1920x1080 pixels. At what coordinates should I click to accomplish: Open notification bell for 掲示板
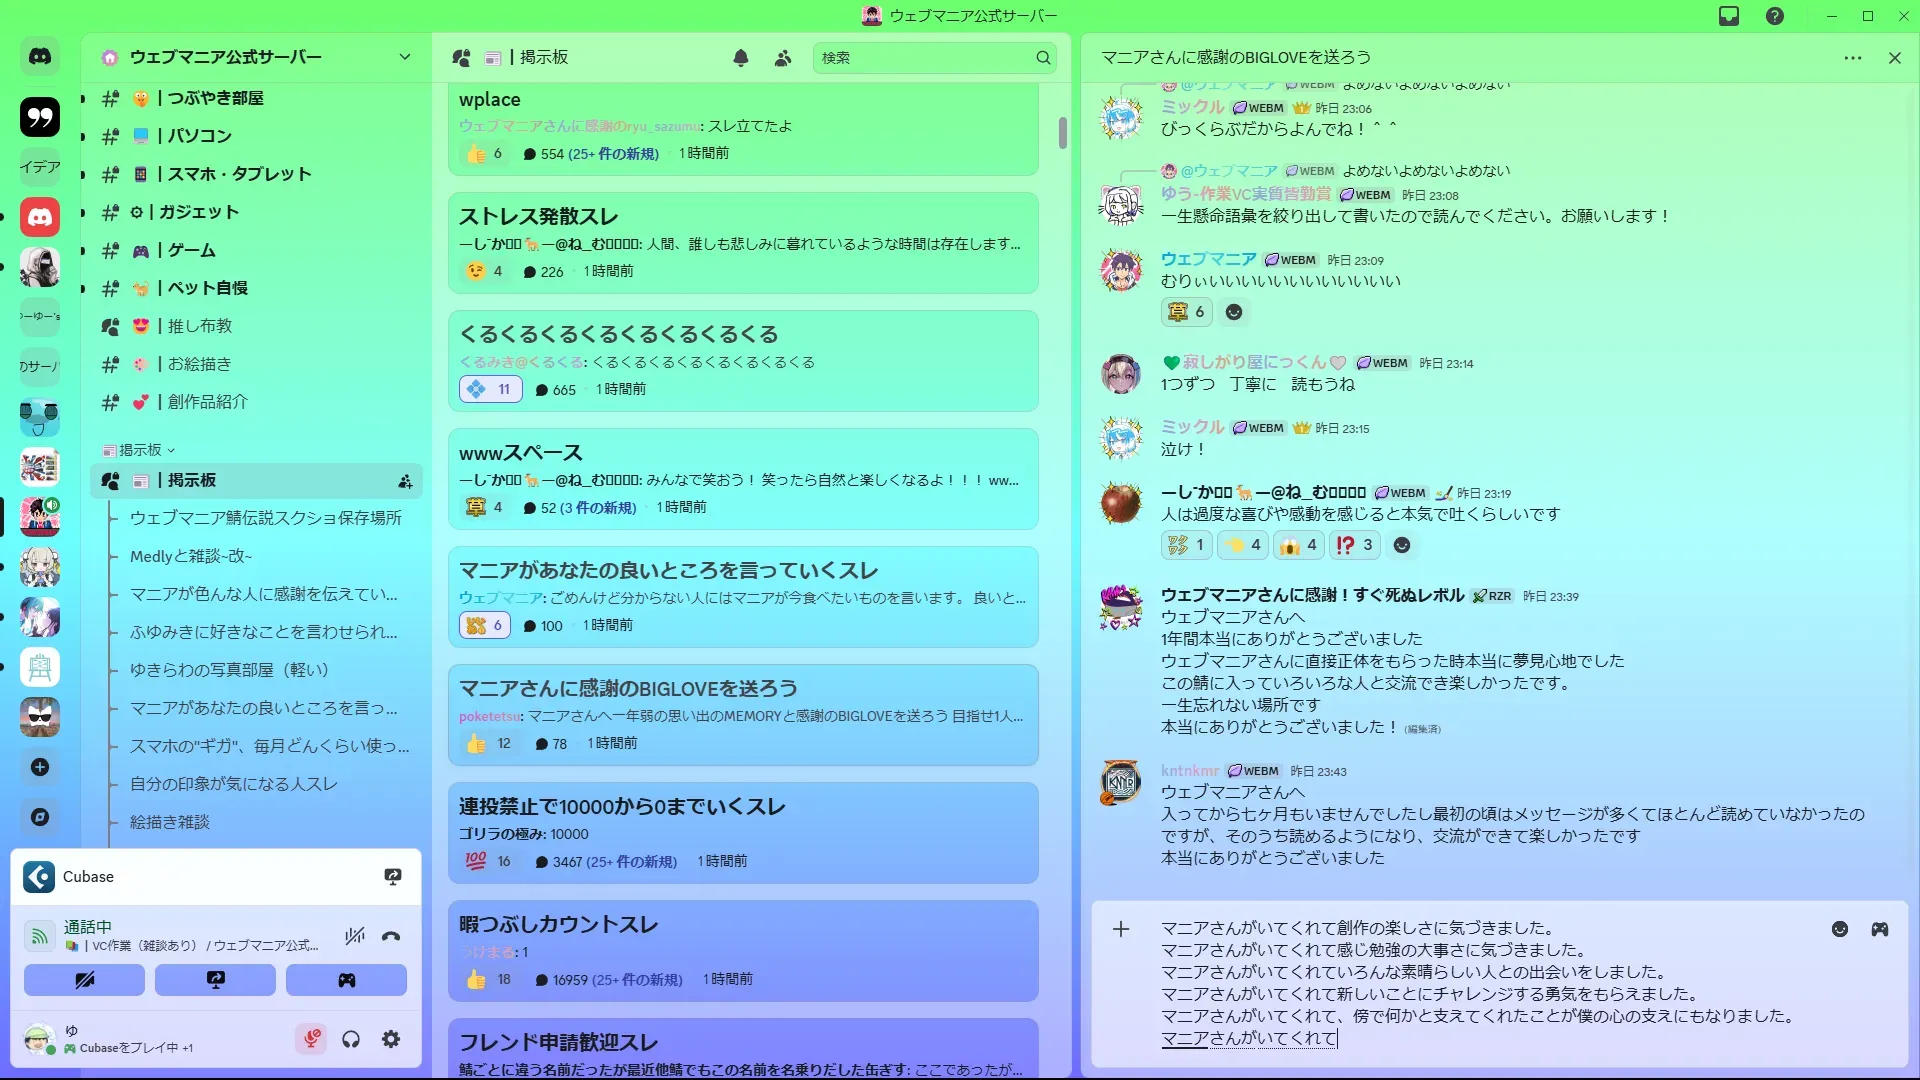pyautogui.click(x=741, y=58)
